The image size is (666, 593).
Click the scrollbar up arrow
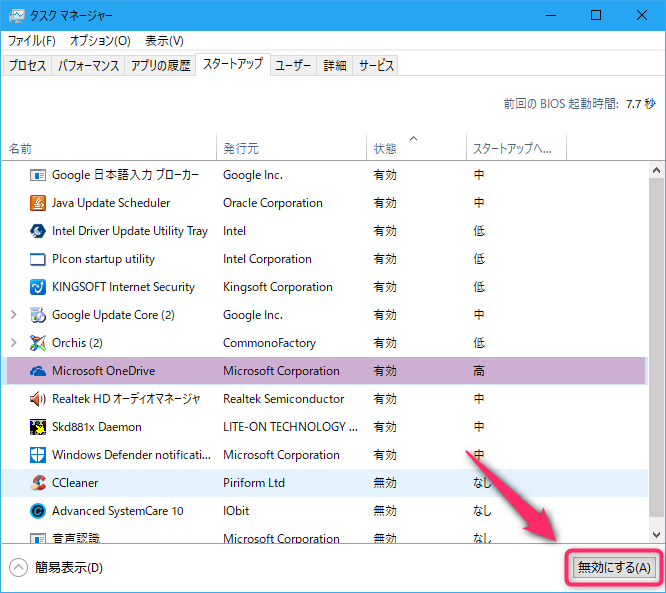(656, 171)
